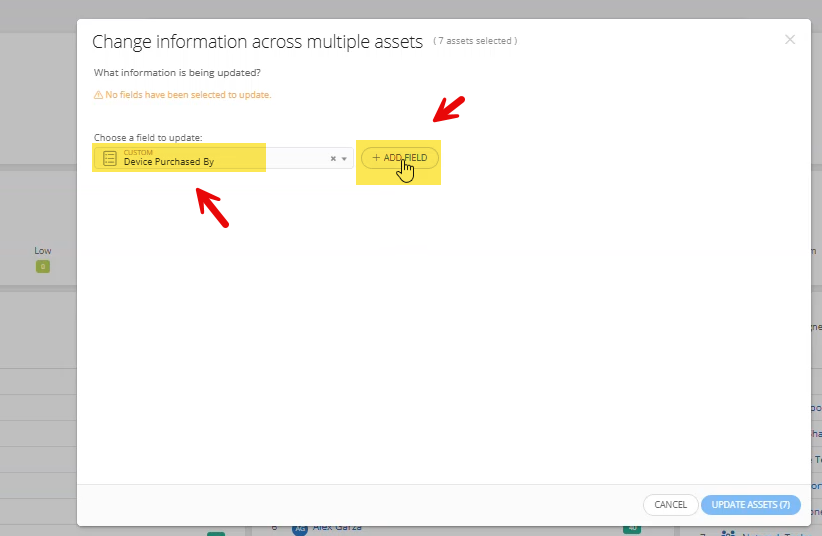Click the CUSTOM label in field selector
Image resolution: width=822 pixels, height=536 pixels.
tap(138, 152)
